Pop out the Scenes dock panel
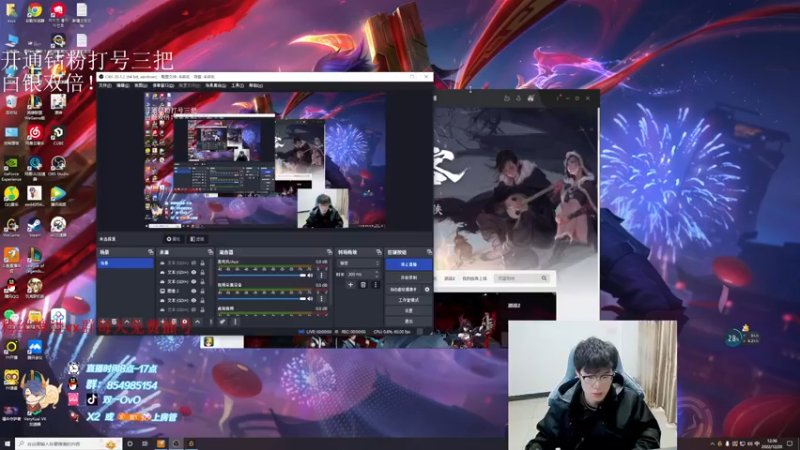The width and height of the screenshot is (800, 450). 151,252
